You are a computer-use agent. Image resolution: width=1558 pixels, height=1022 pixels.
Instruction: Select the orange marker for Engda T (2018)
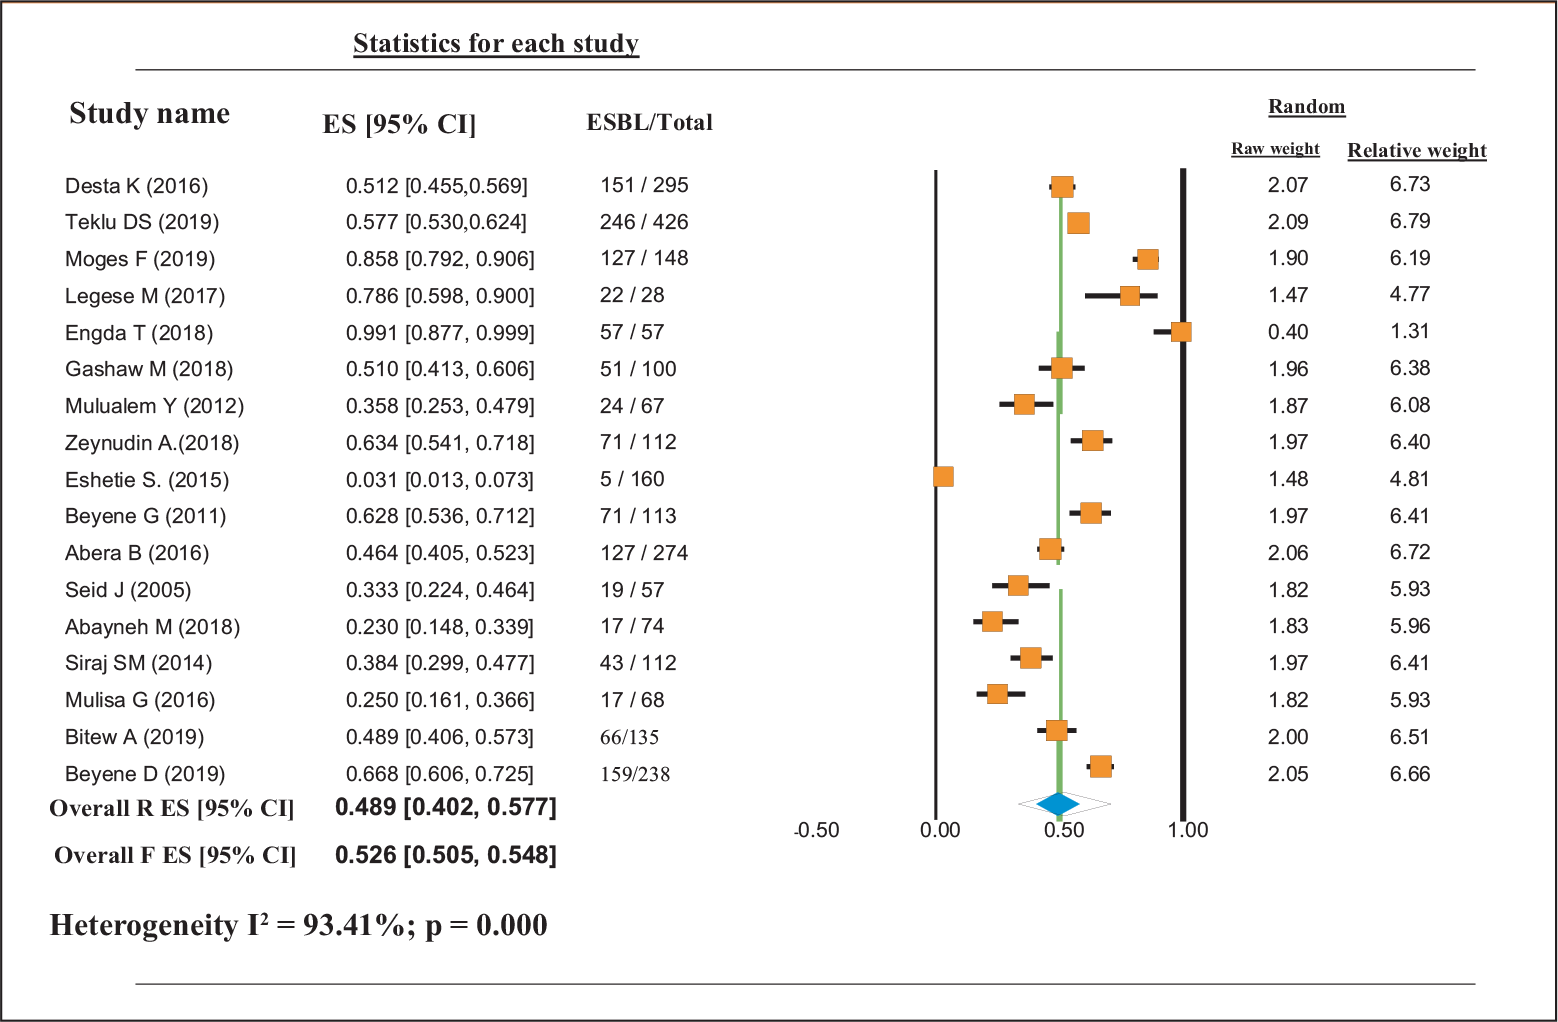[1181, 331]
